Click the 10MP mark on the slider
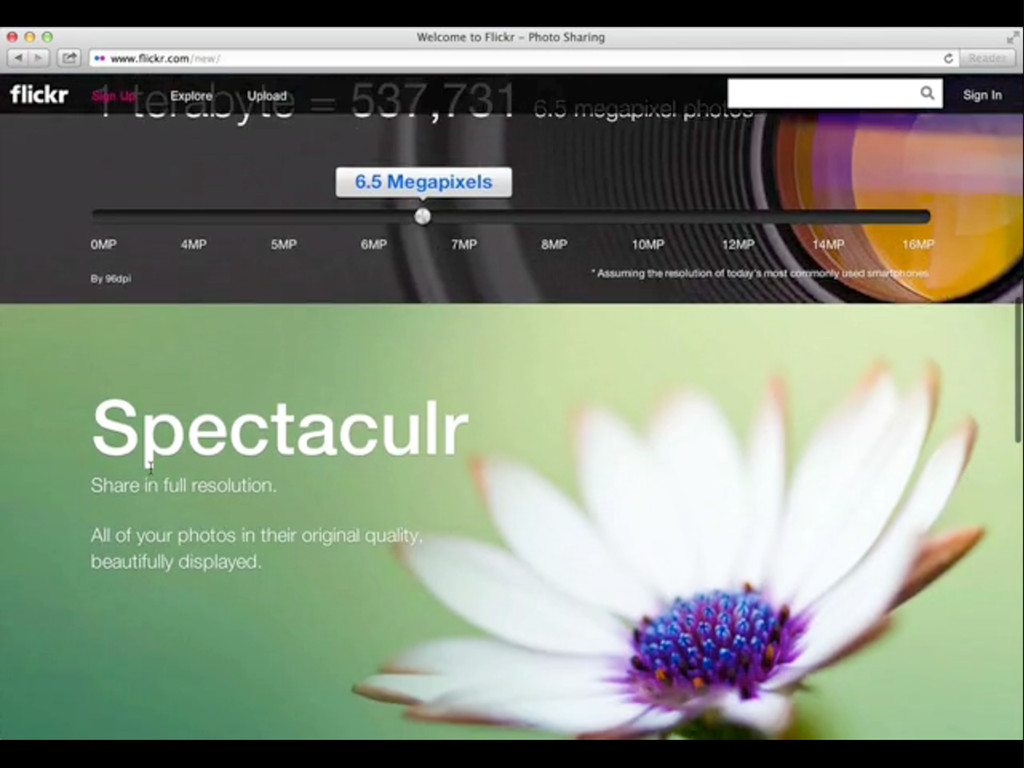Image resolution: width=1024 pixels, height=768 pixels. tap(647, 244)
